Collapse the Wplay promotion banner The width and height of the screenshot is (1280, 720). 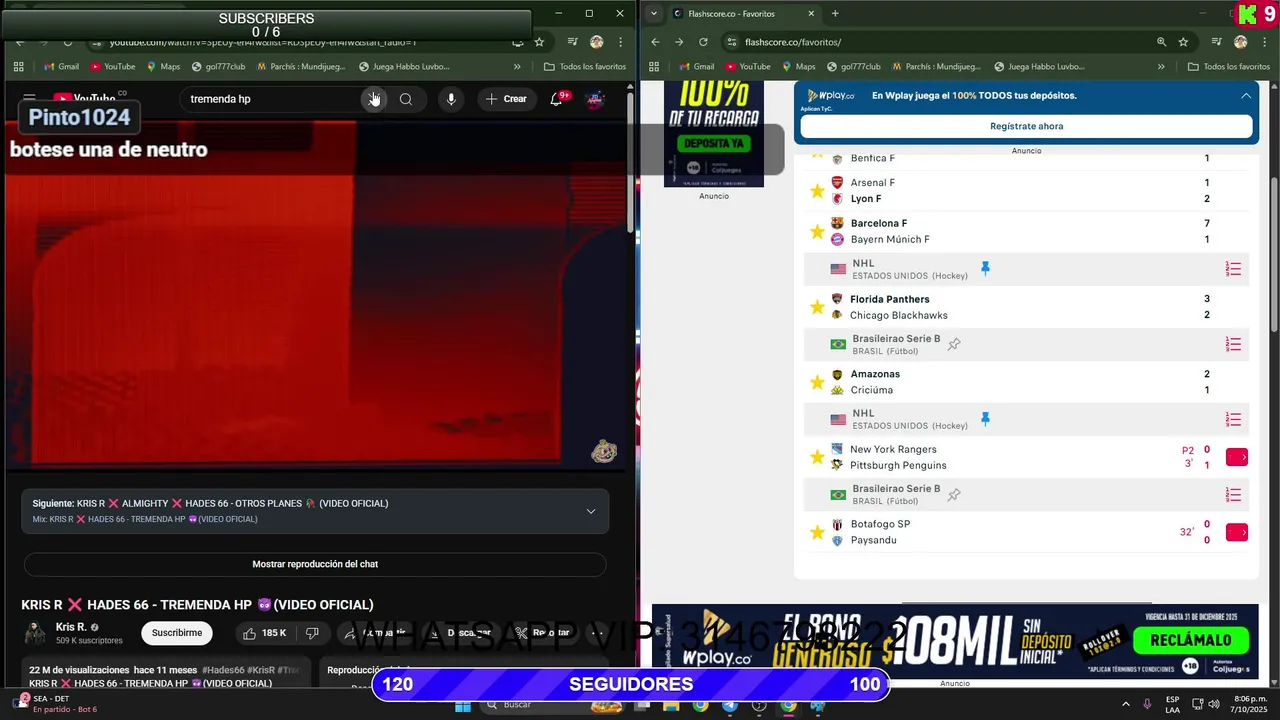coord(1246,96)
